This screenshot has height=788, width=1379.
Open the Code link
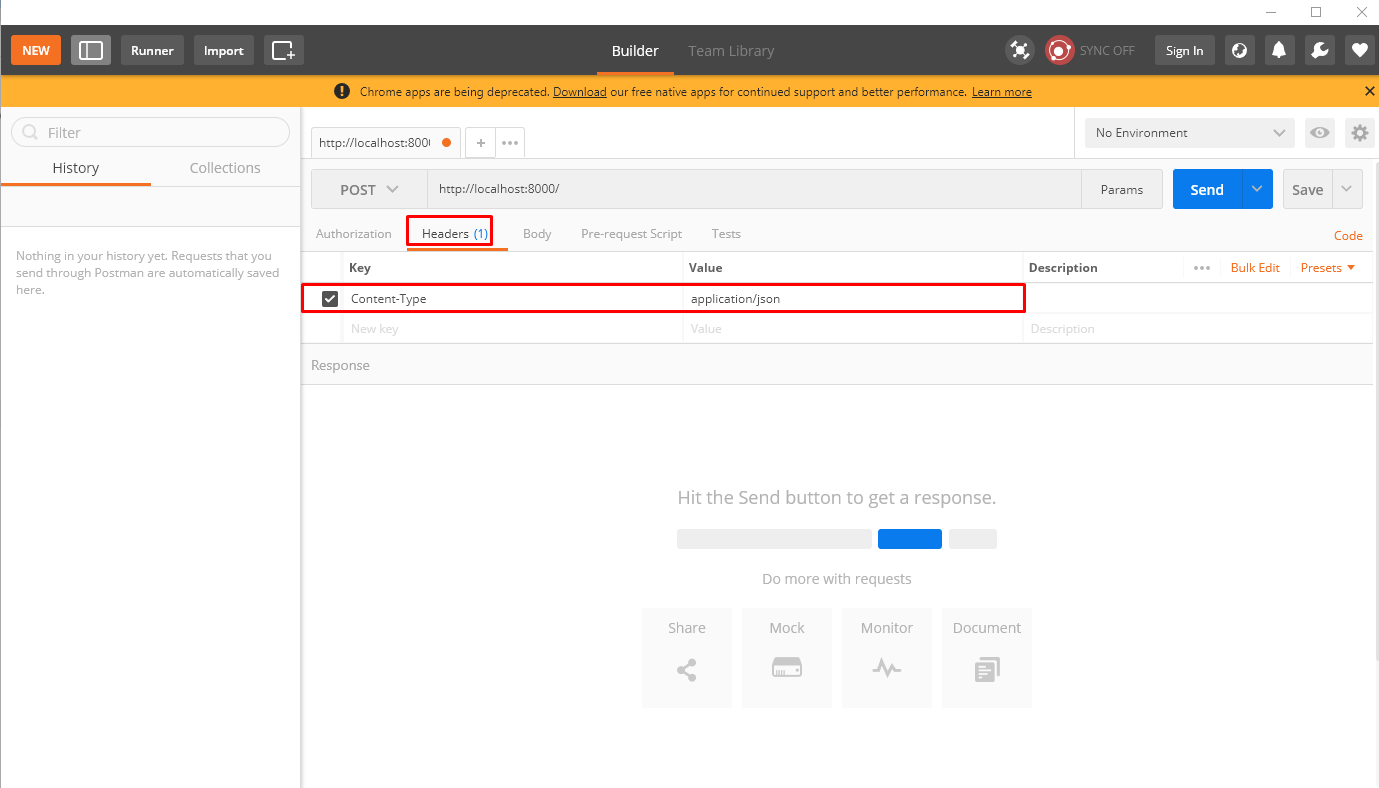[1348, 236]
